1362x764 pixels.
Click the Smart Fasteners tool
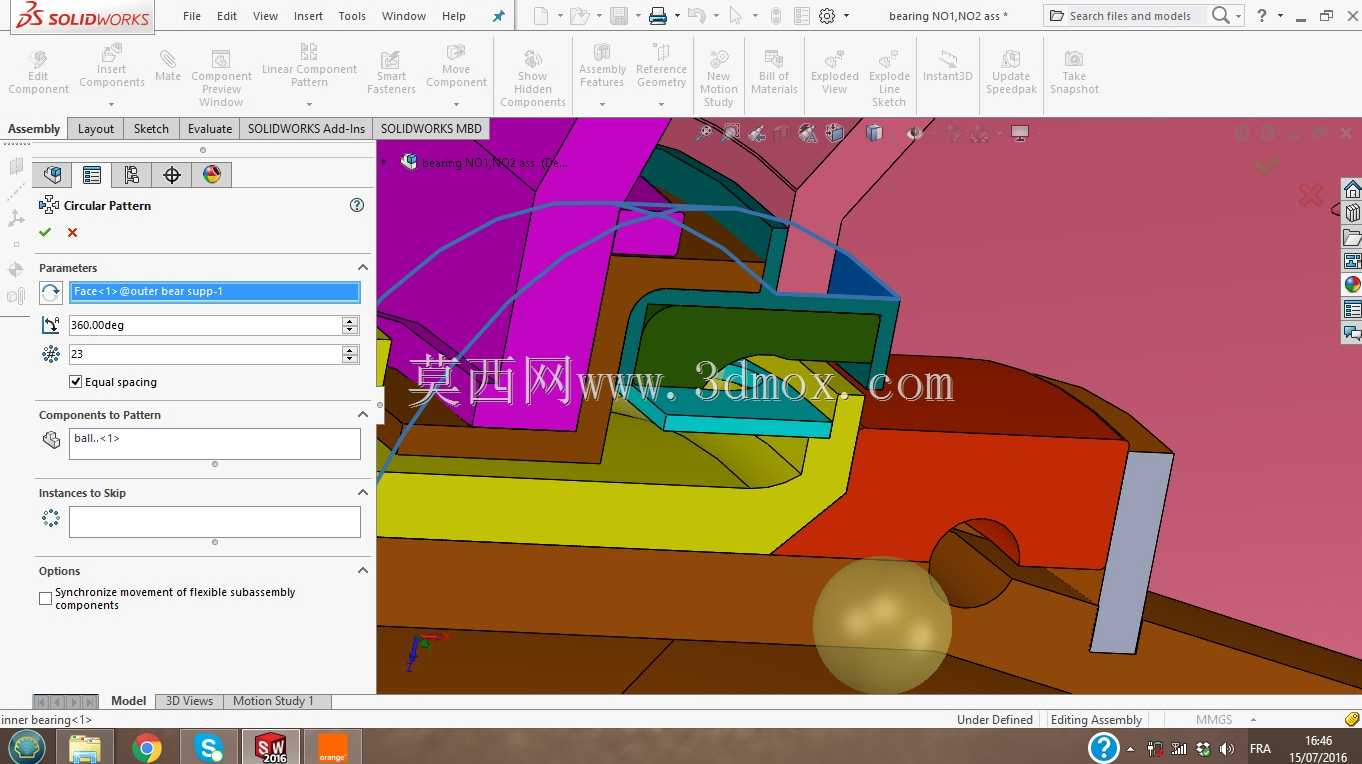click(x=391, y=72)
